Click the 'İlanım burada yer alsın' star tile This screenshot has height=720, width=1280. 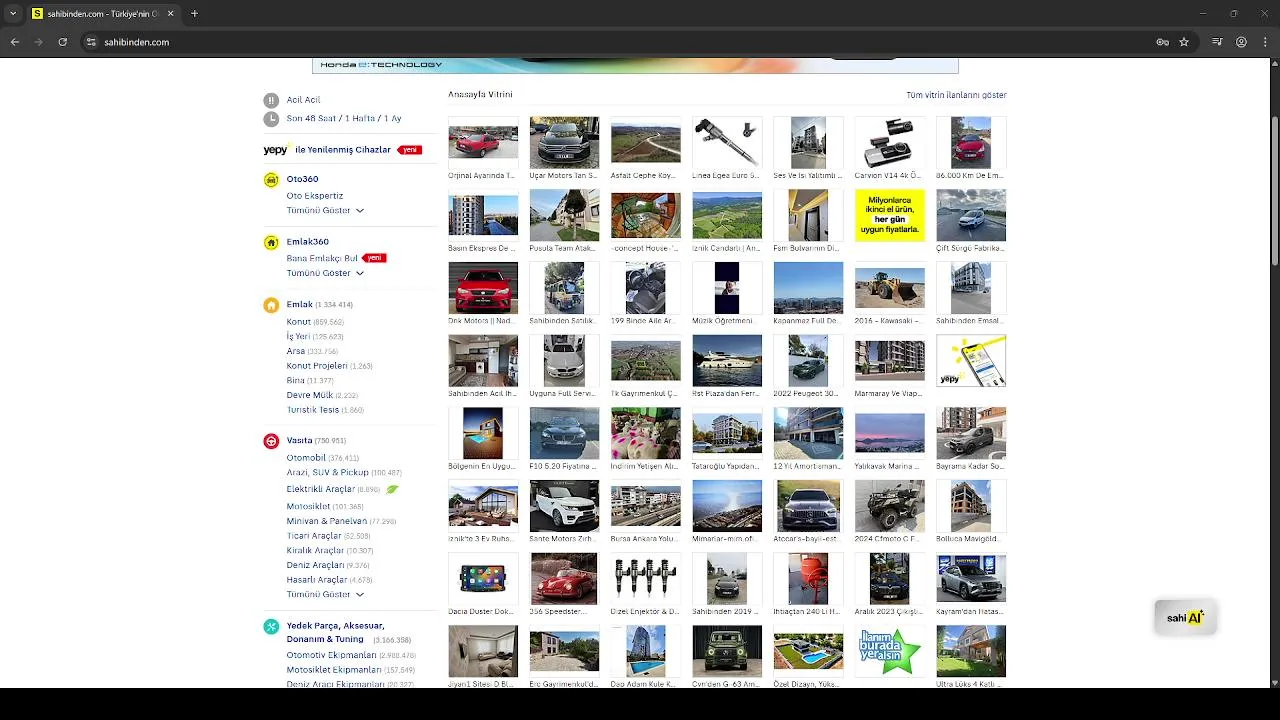pyautogui.click(x=889, y=651)
